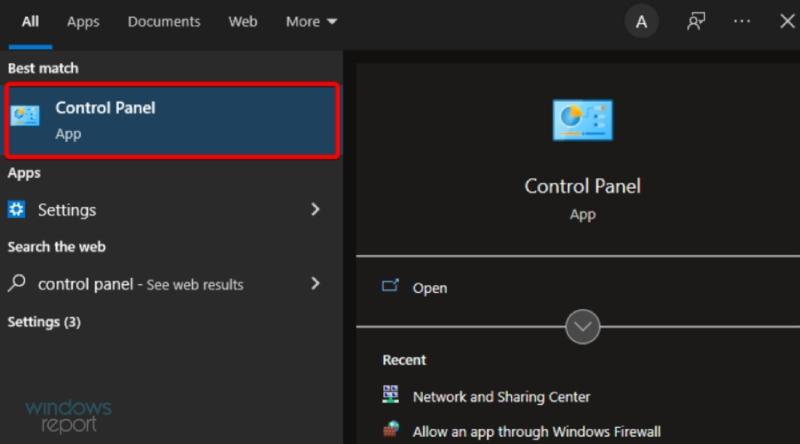800x444 pixels.
Task: Click the Settings gear icon
Action: (16, 209)
